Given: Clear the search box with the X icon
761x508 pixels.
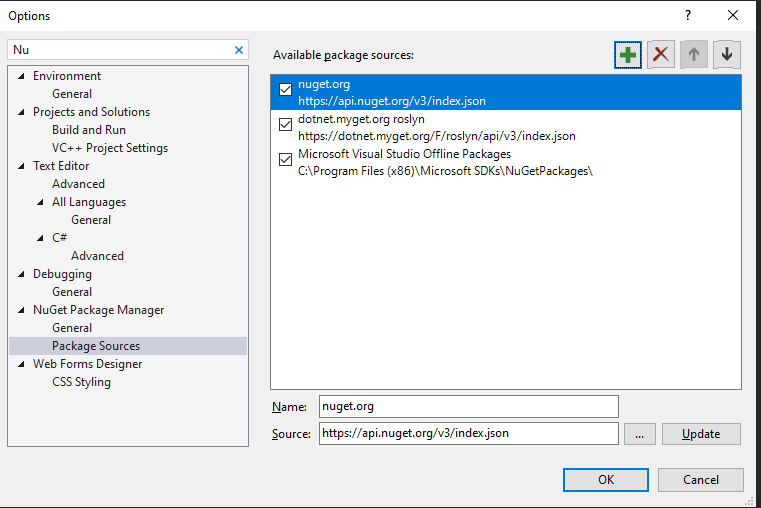Looking at the screenshot, I should (x=239, y=50).
